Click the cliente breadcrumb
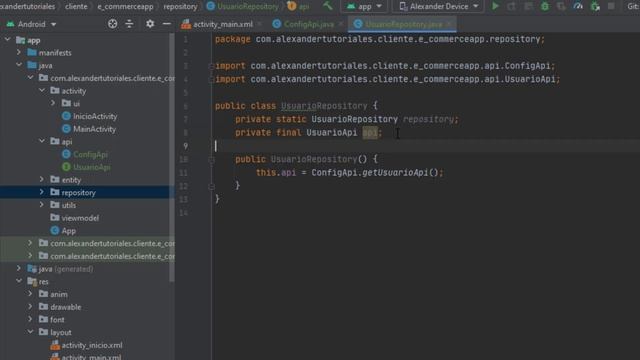The image size is (640, 360). point(76,6)
